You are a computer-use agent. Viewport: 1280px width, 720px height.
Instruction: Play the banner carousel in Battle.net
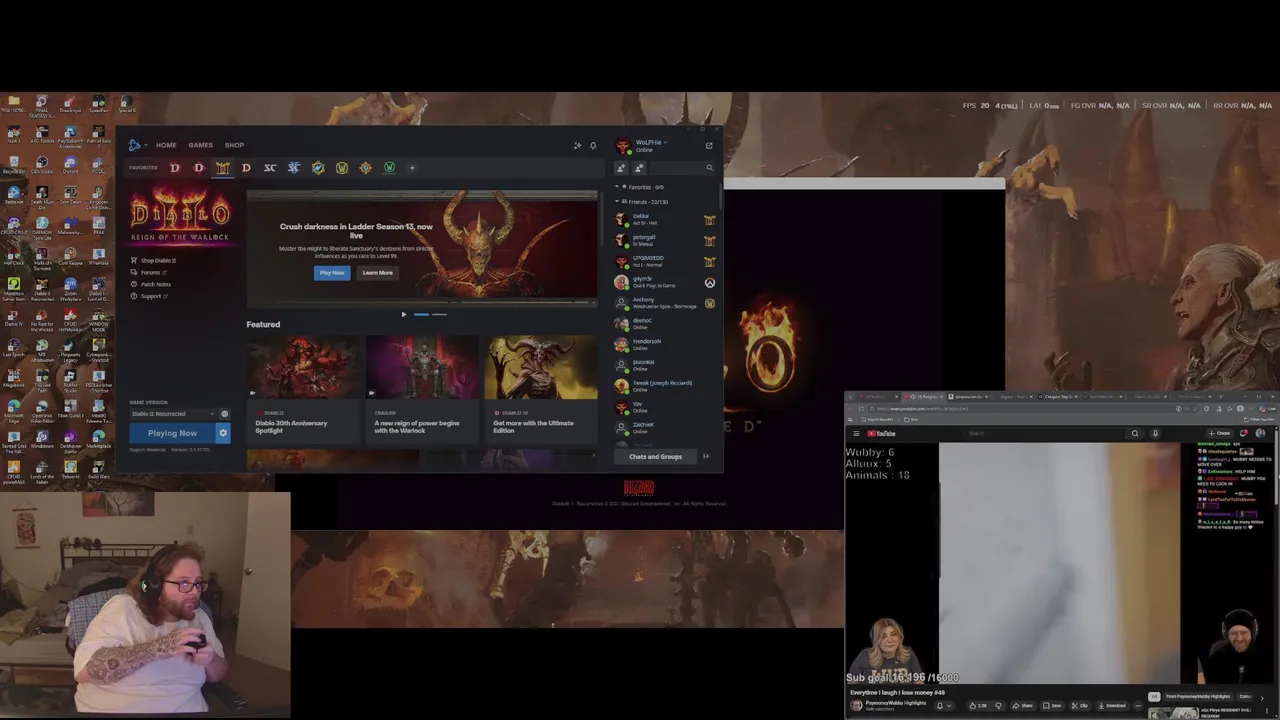pos(404,314)
